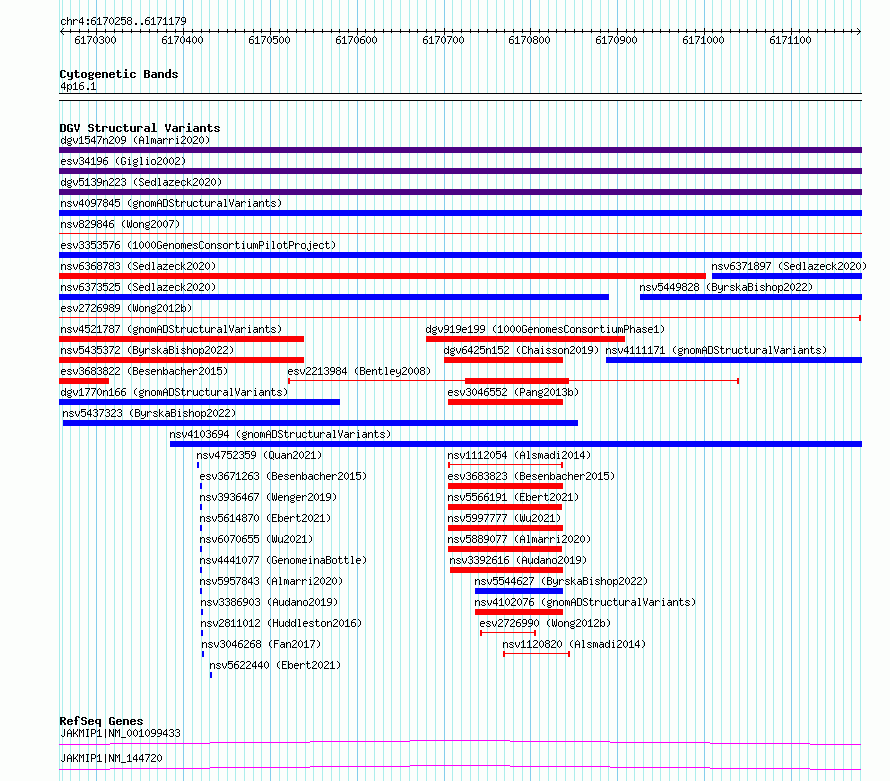The width and height of the screenshot is (890, 781).
Task: Click nsv5622440 (Ebert2021) label
Action: point(275,665)
